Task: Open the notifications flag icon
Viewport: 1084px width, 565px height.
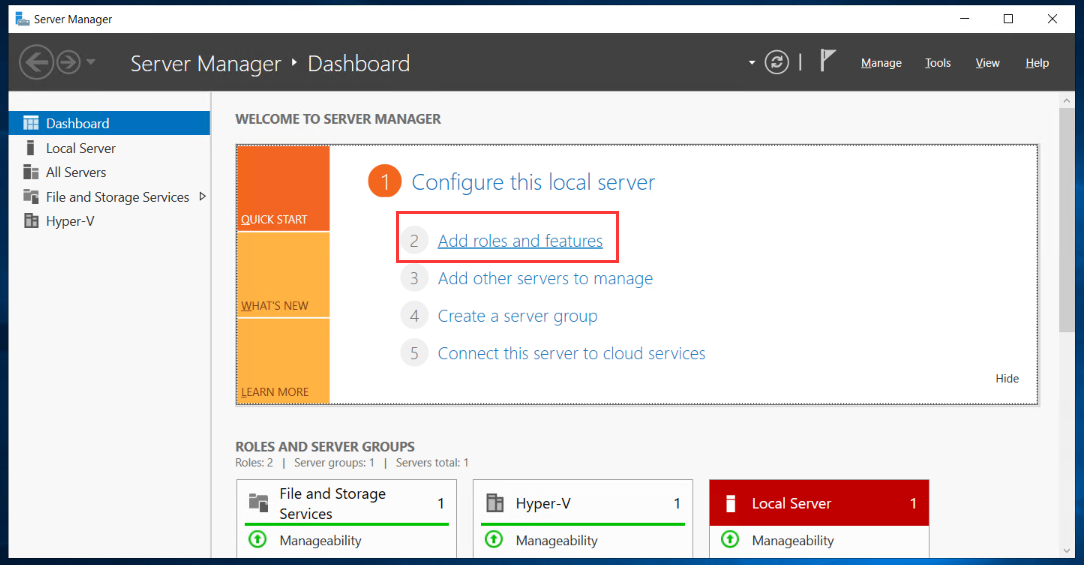Action: 828,61
